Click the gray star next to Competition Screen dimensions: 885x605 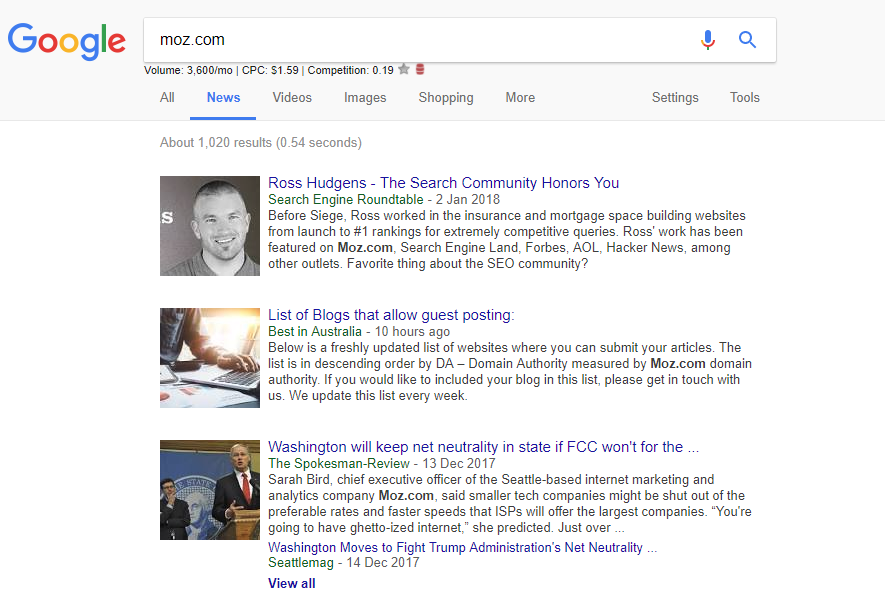tap(403, 70)
